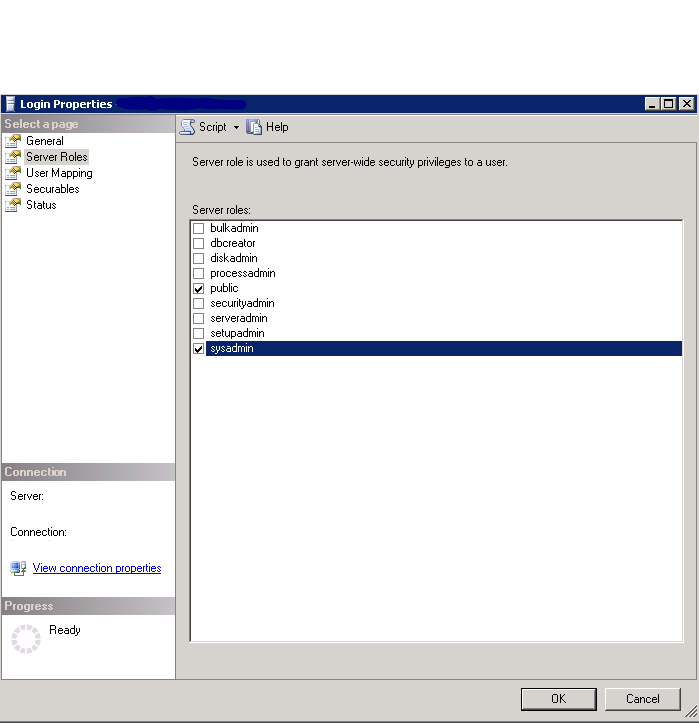Viewport: 699px width, 723px height.
Task: Click the Script toolbar icon
Action: [x=187, y=127]
